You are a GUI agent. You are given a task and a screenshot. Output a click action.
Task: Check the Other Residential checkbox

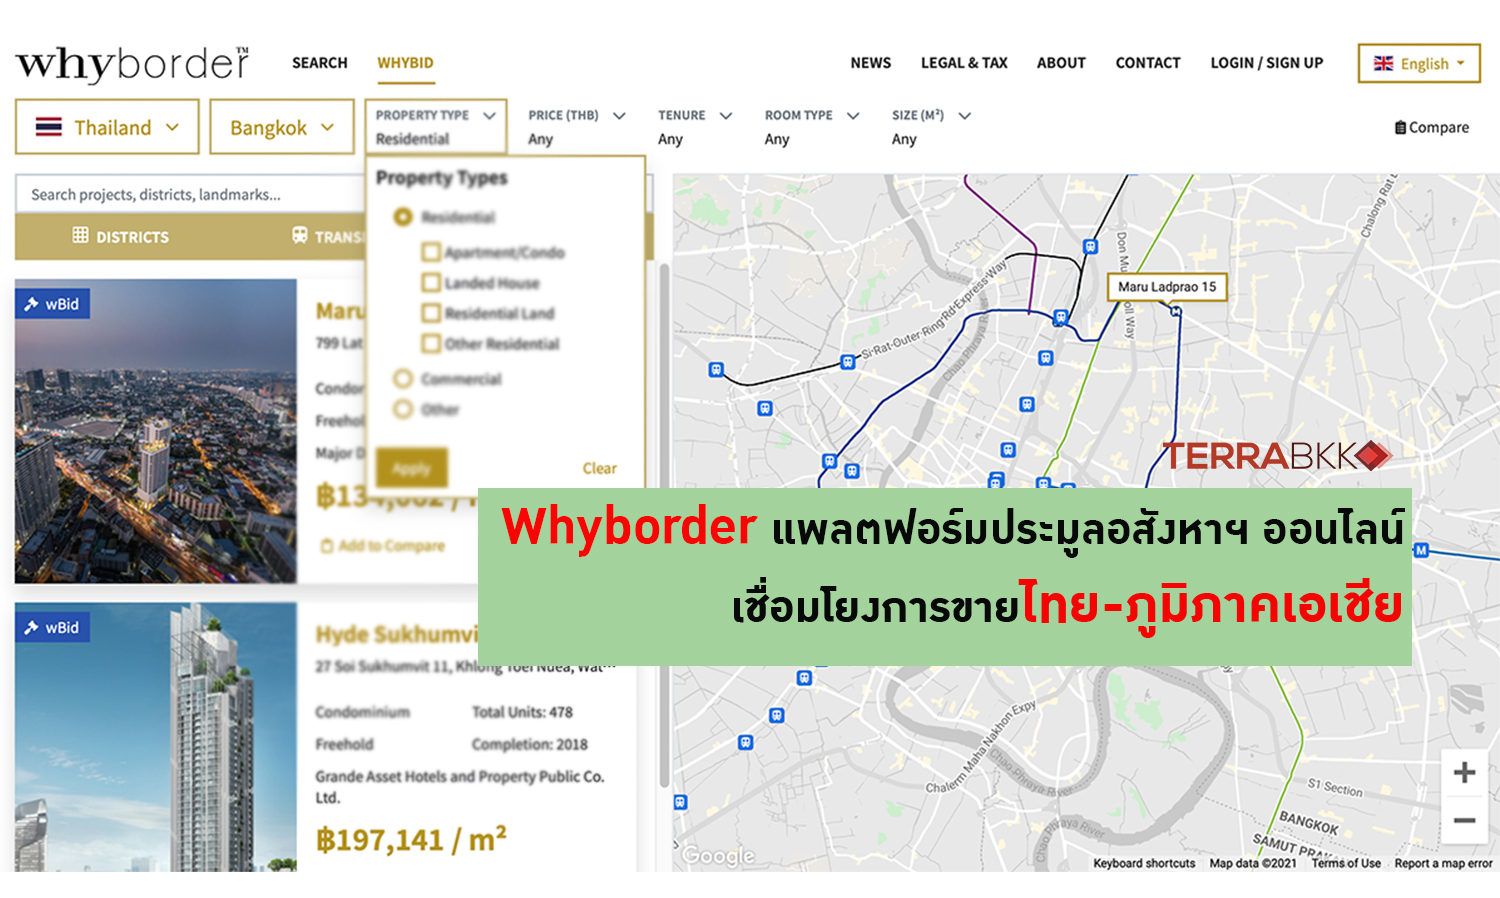point(431,343)
